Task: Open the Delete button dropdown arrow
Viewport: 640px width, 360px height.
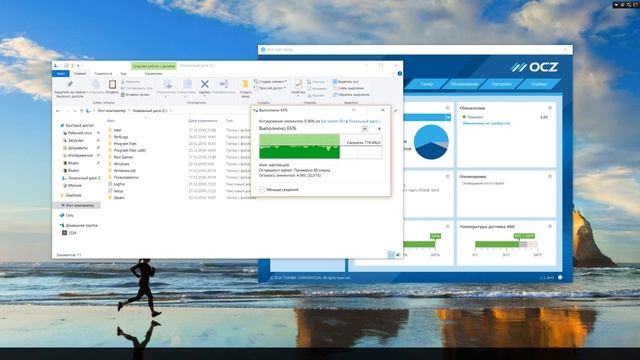Action: 204,96
